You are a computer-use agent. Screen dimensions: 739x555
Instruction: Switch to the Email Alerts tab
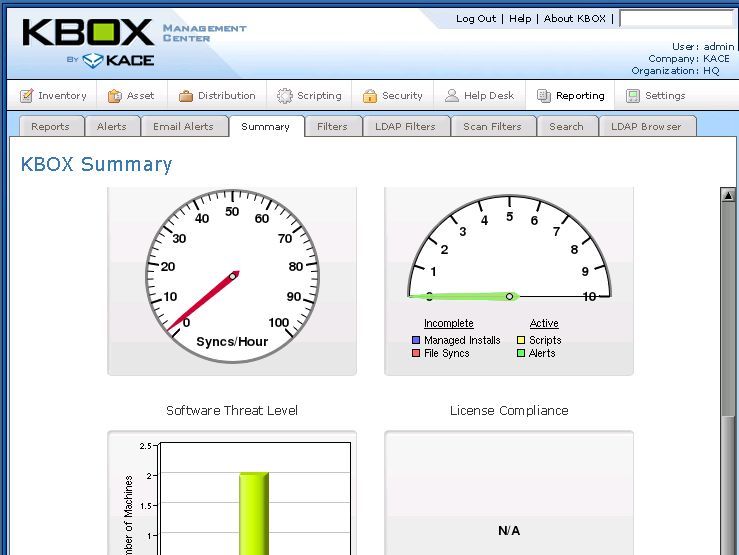click(x=184, y=126)
